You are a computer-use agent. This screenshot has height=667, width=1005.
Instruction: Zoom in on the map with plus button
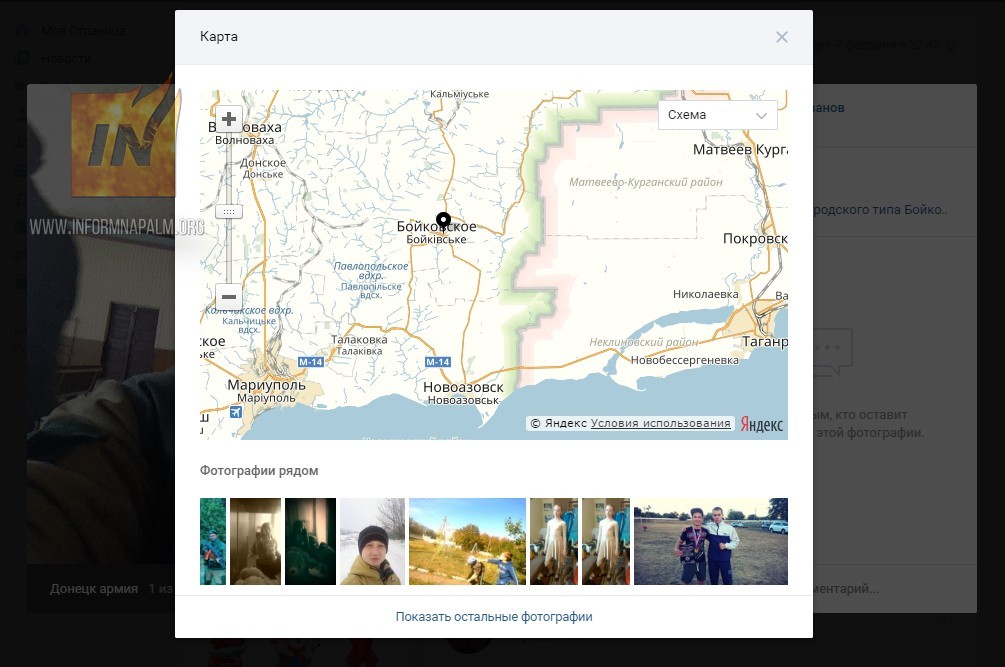(229, 119)
